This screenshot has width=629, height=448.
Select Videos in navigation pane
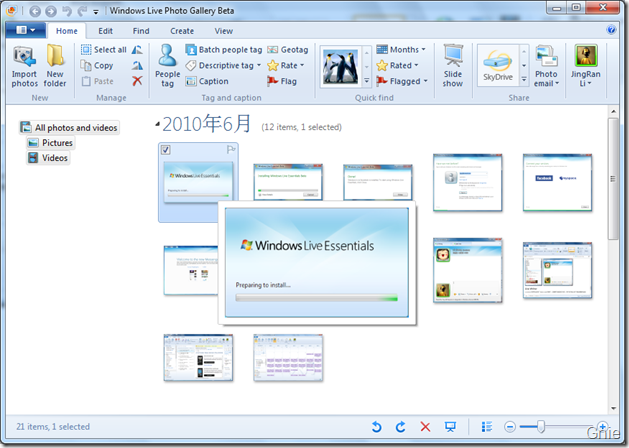point(48,158)
